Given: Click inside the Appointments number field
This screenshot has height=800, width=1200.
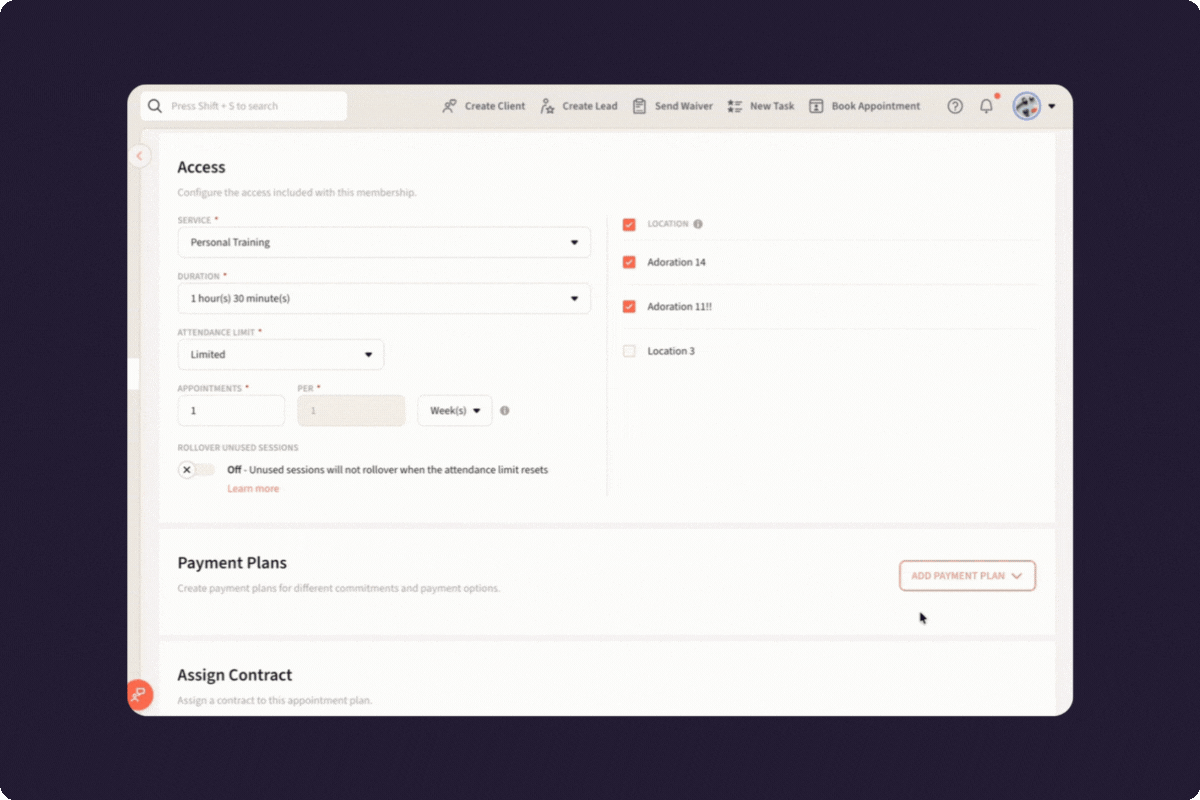Looking at the screenshot, I should tap(231, 410).
